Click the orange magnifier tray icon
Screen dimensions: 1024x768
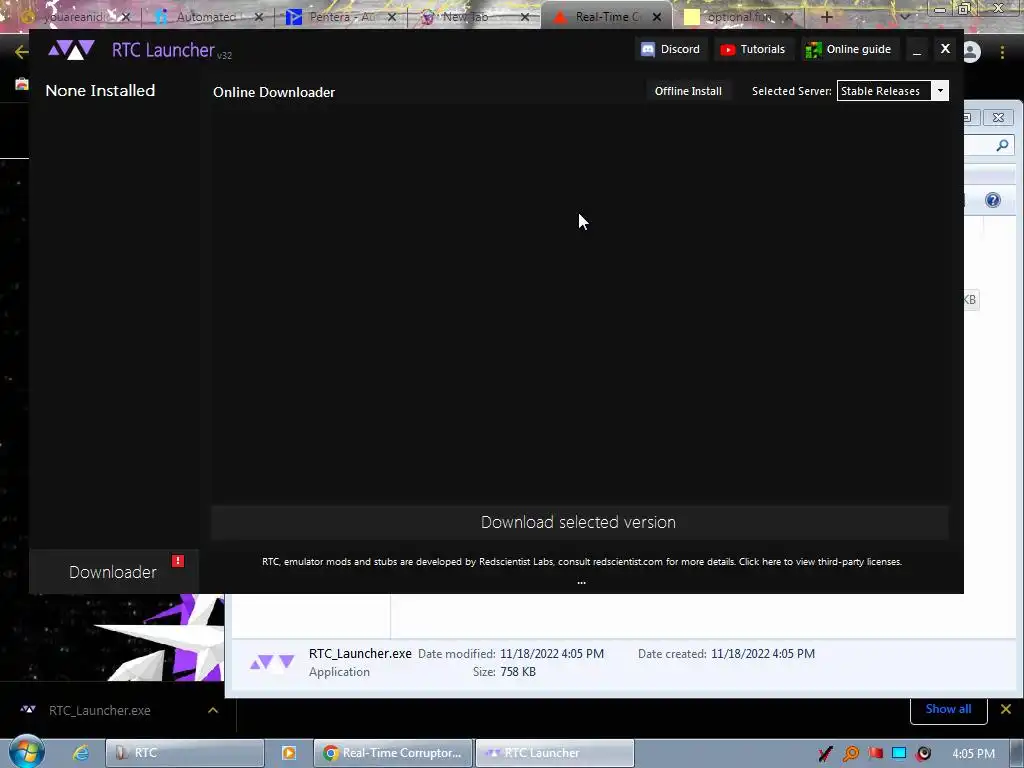(850, 753)
